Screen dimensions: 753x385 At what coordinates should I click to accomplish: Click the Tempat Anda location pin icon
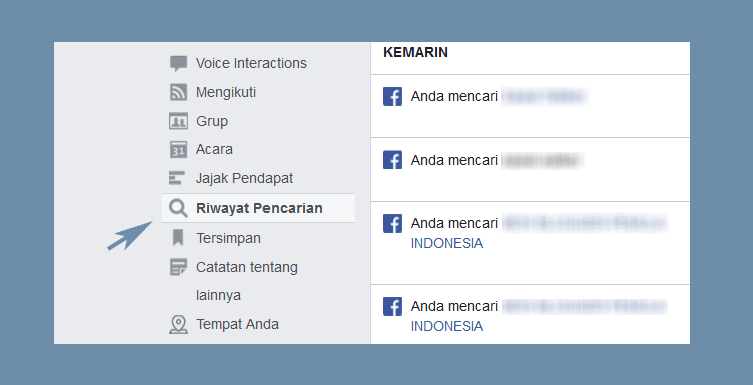tap(178, 325)
